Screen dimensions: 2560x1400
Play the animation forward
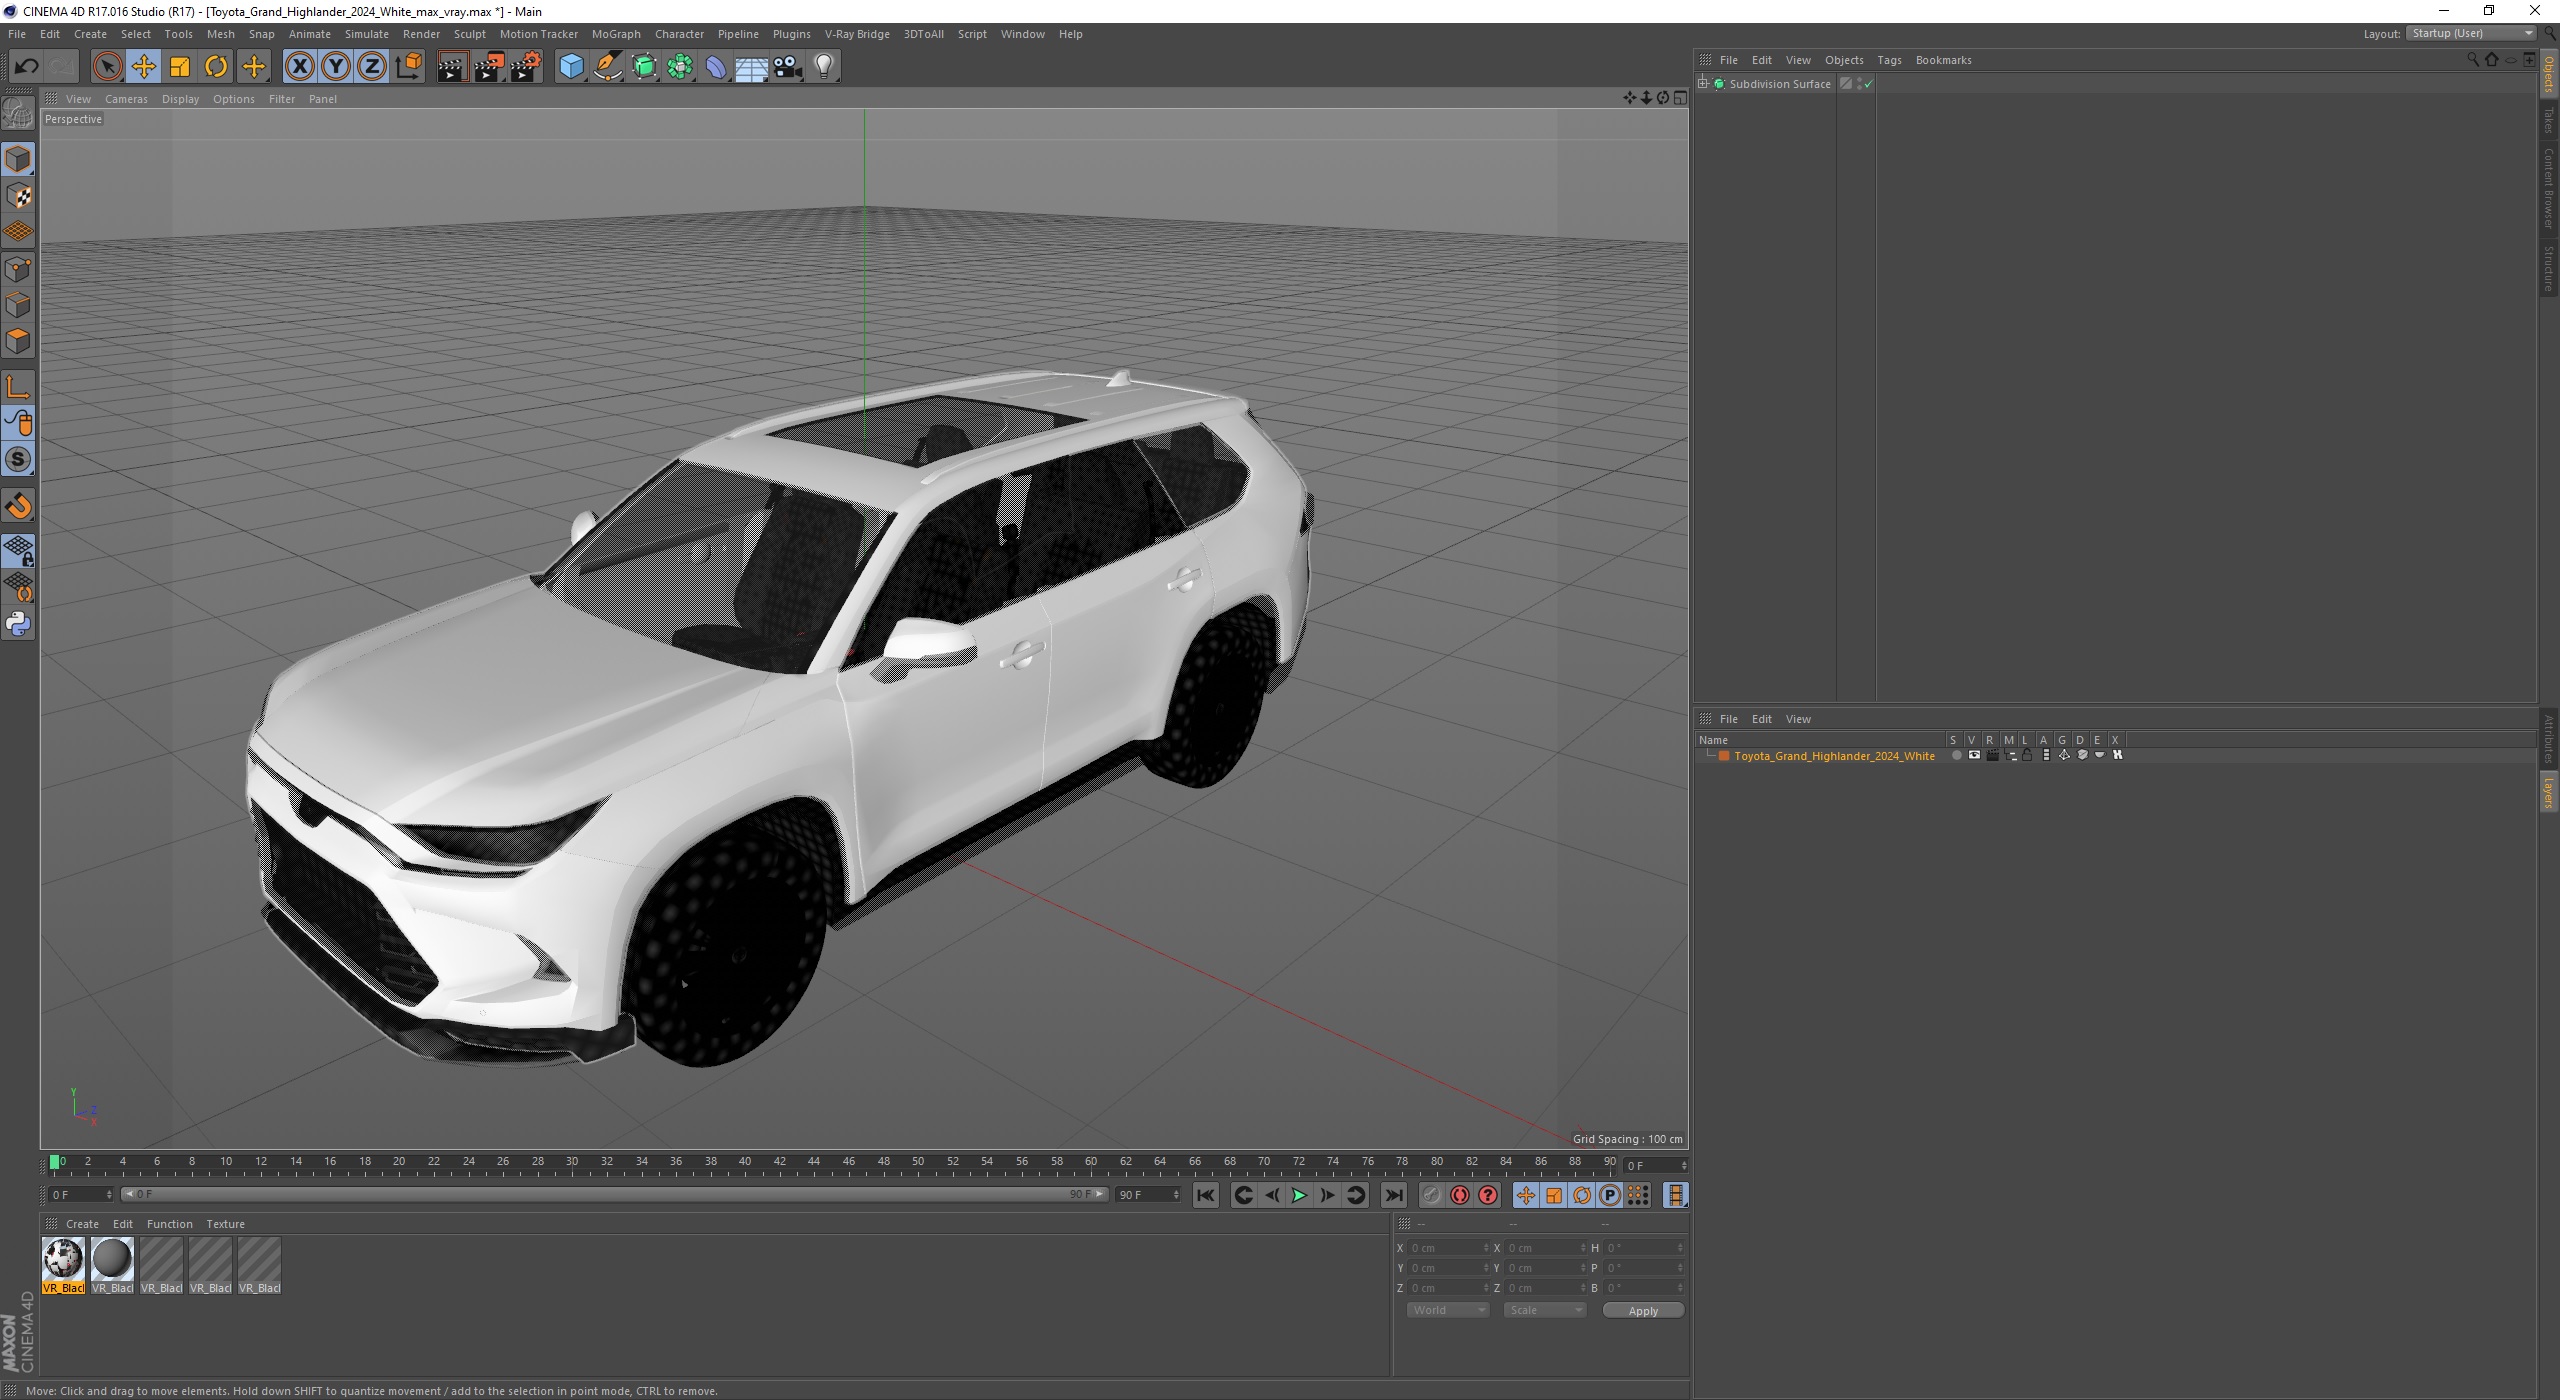(1299, 1195)
